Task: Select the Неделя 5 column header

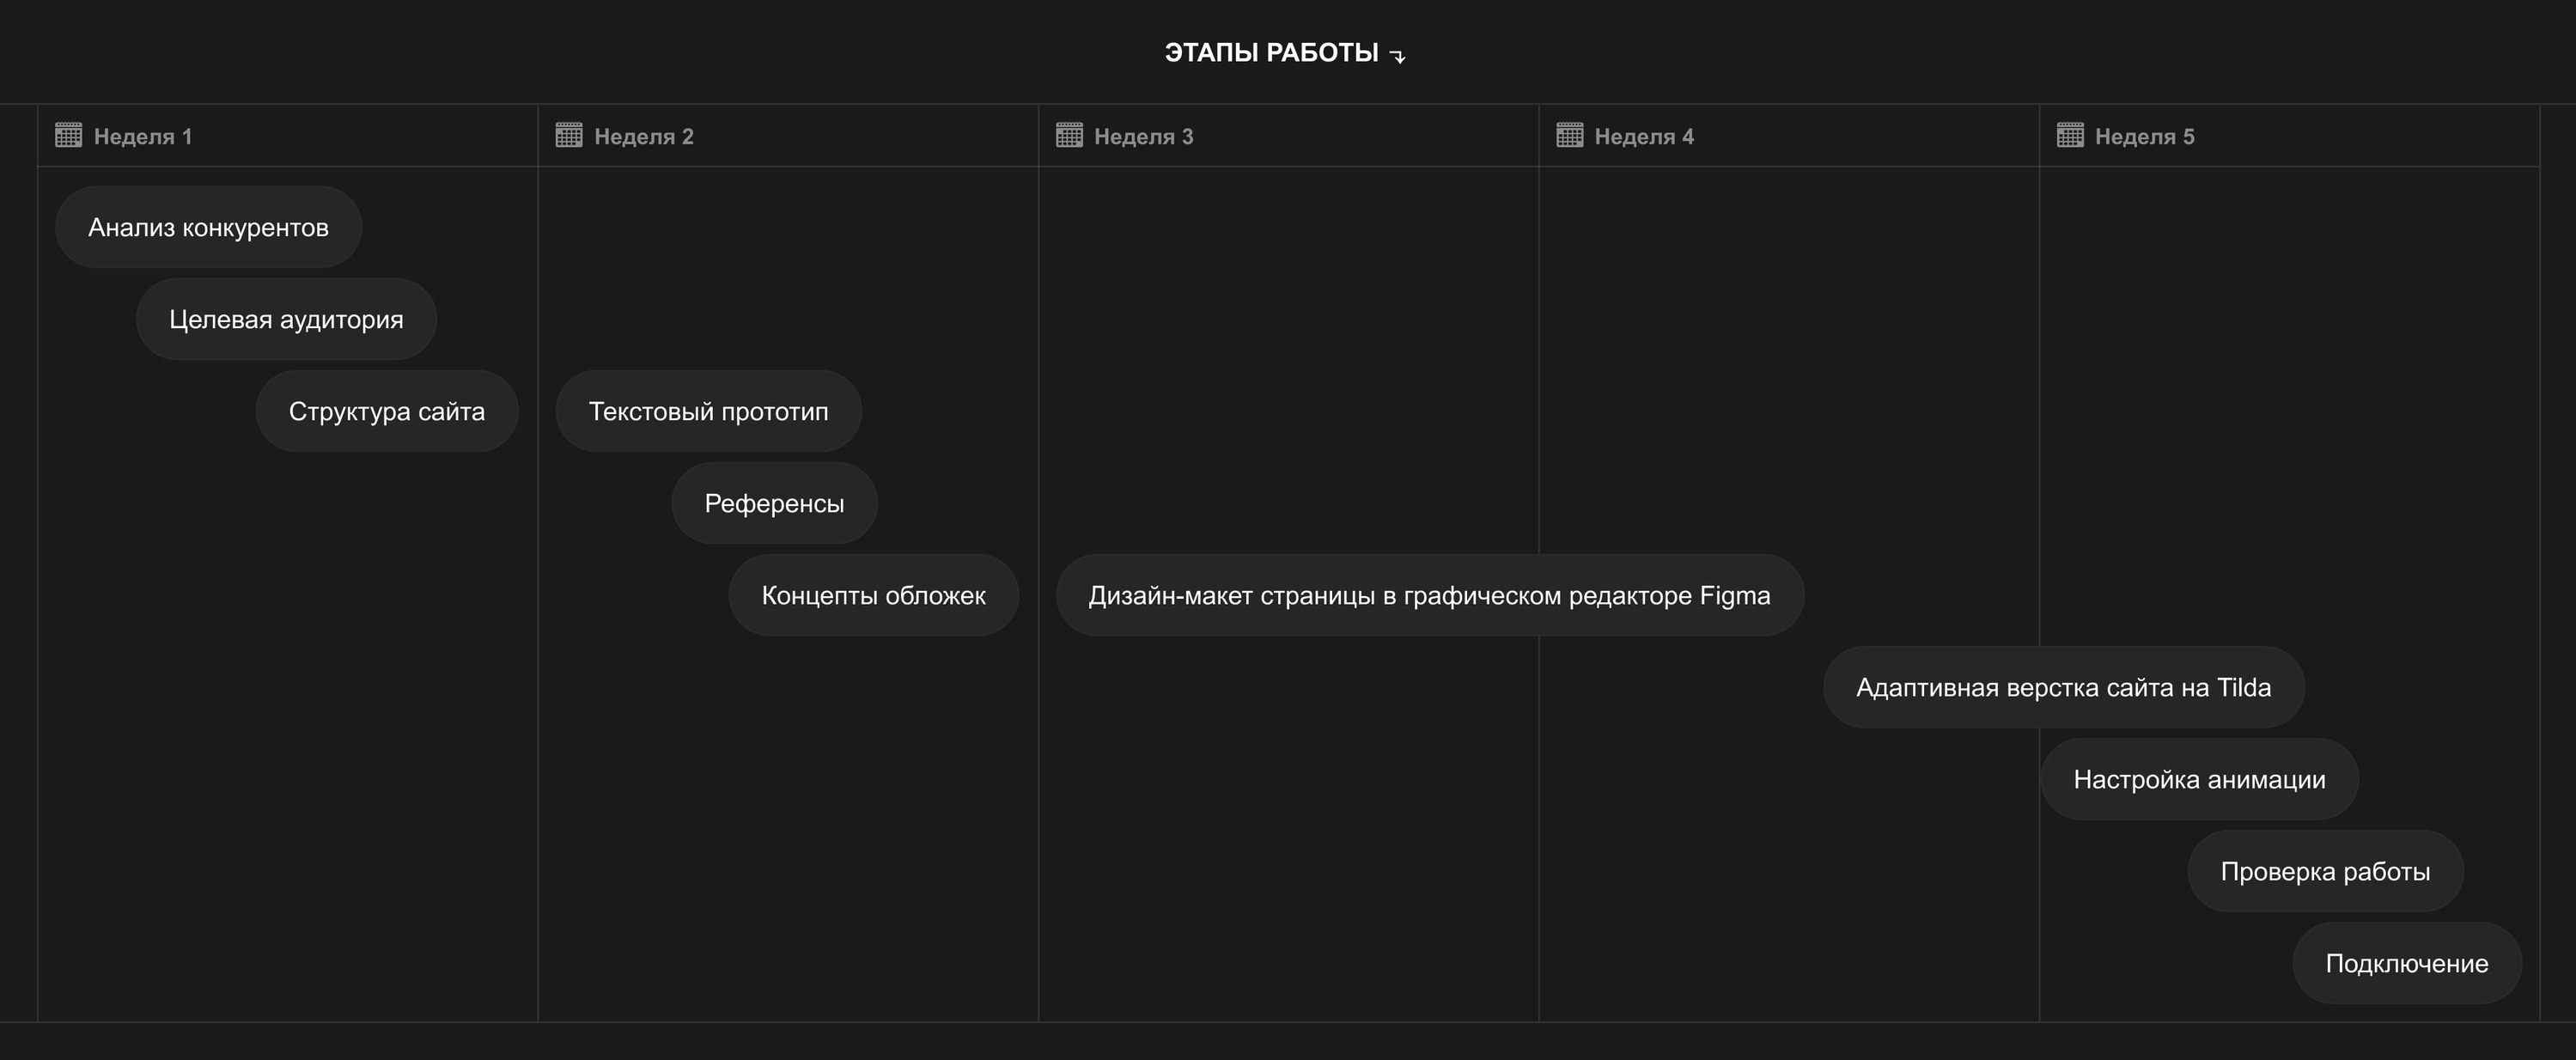Action: (2144, 136)
